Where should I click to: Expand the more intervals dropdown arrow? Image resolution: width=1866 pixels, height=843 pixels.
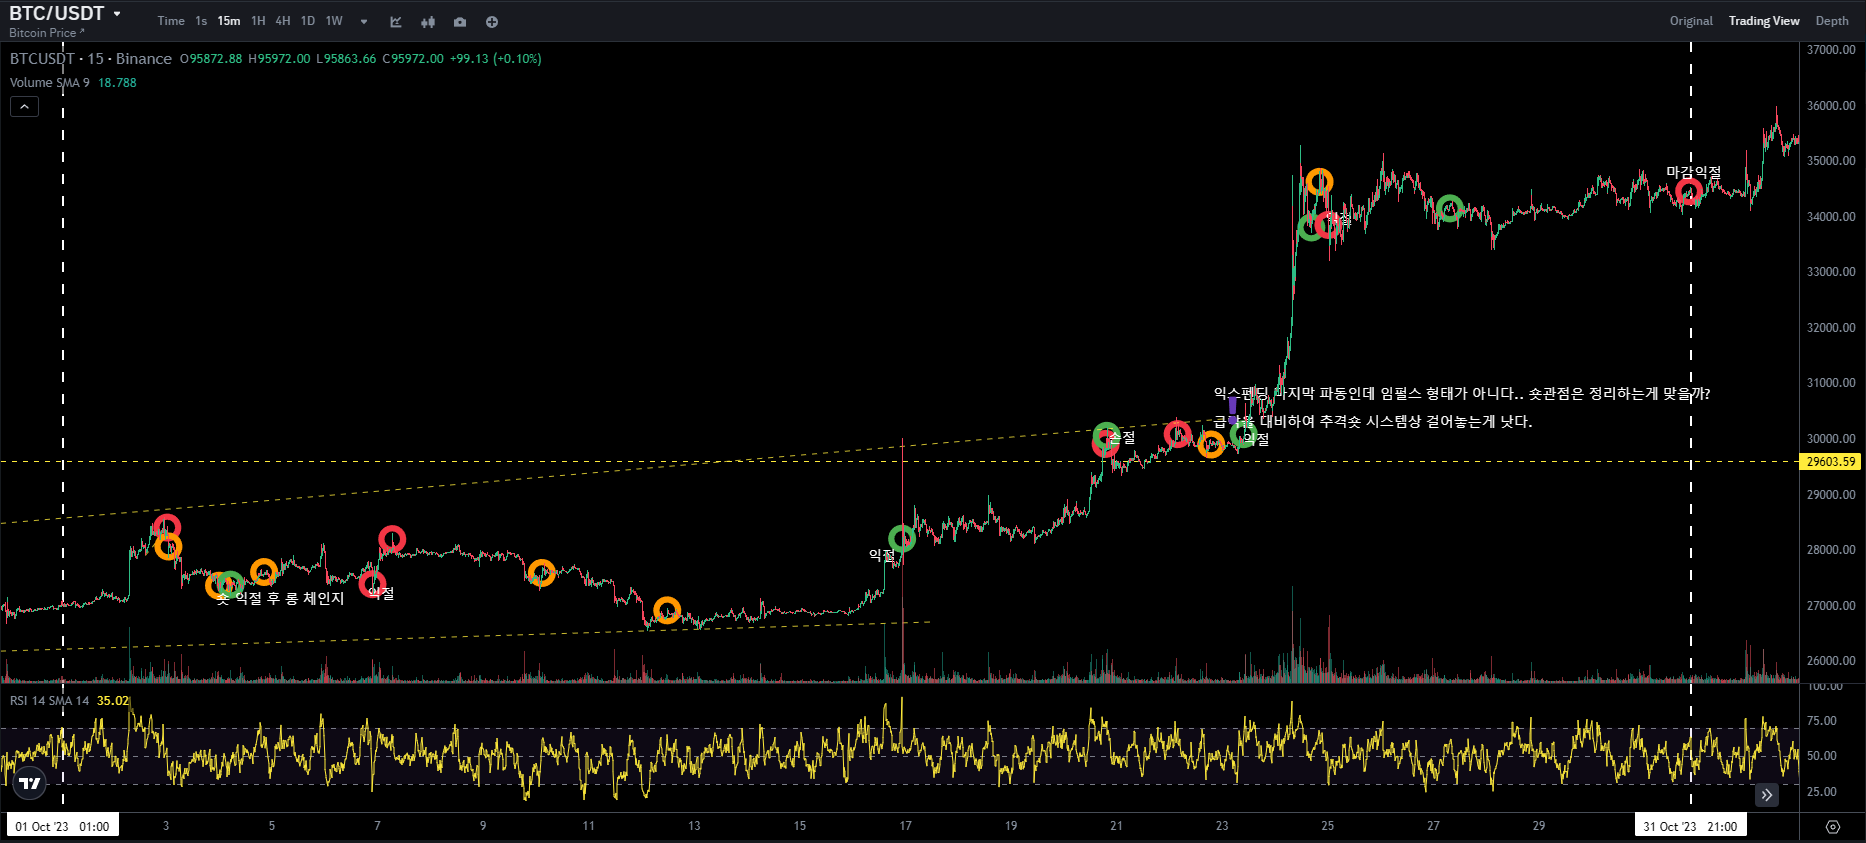pos(364,22)
